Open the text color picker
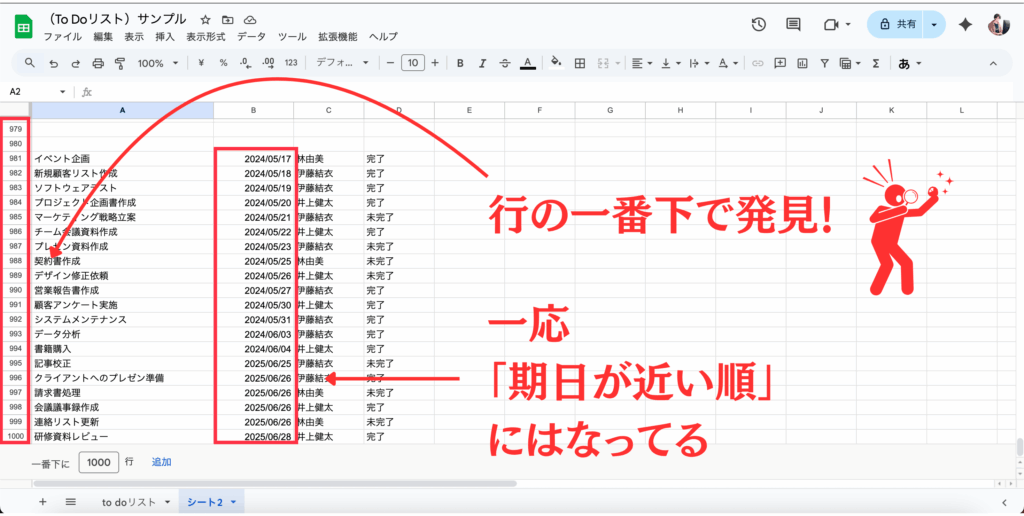Image resolution: width=1024 pixels, height=516 pixels. [x=528, y=63]
